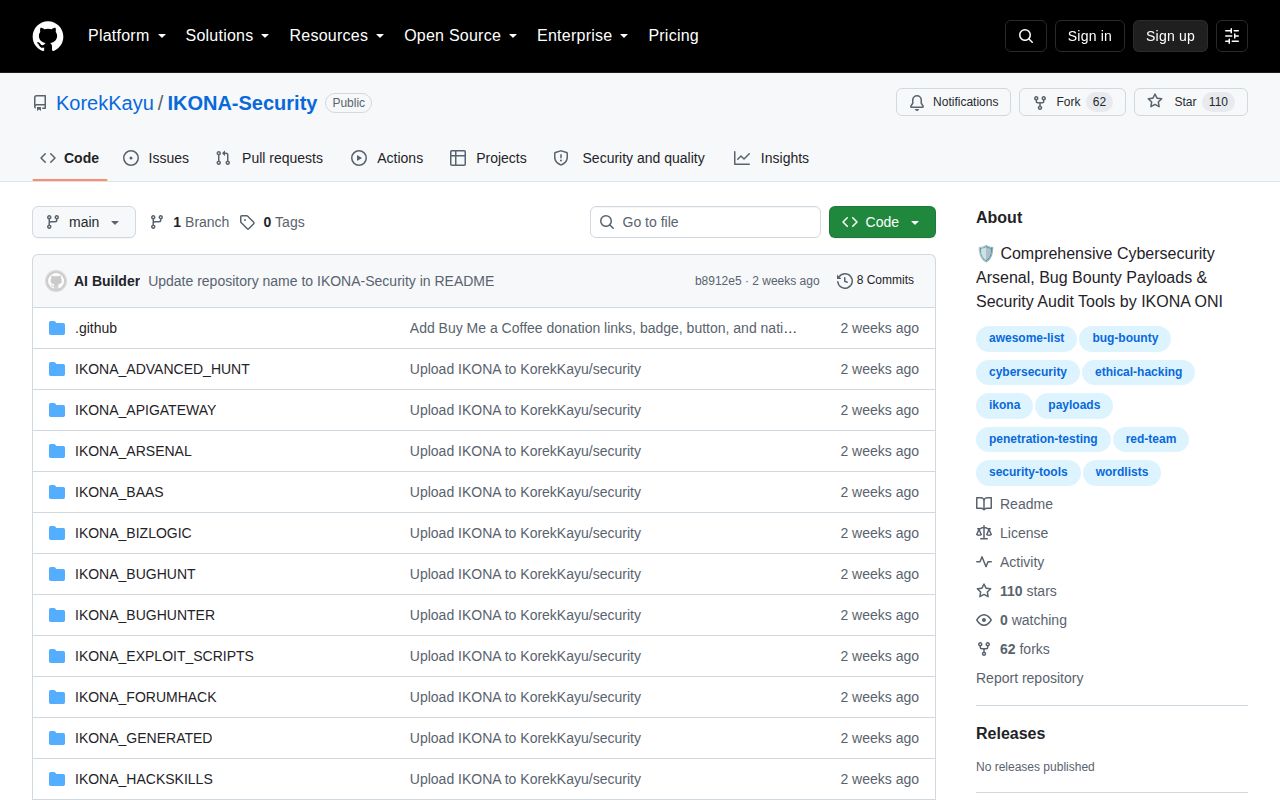Open the search magnifier icon in header
The image size is (1280, 800).
pyautogui.click(x=1026, y=36)
